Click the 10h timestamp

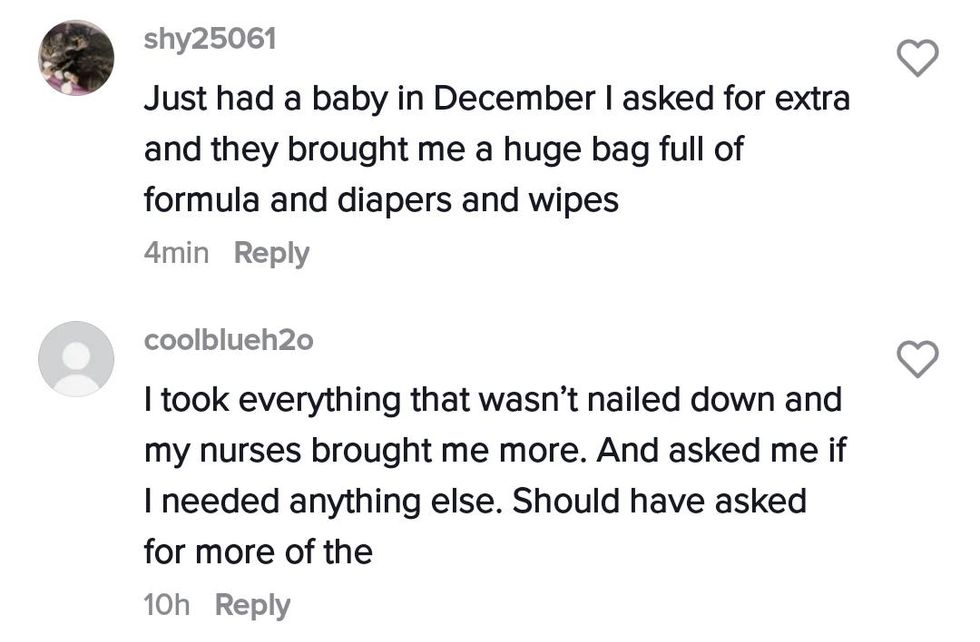(x=166, y=605)
